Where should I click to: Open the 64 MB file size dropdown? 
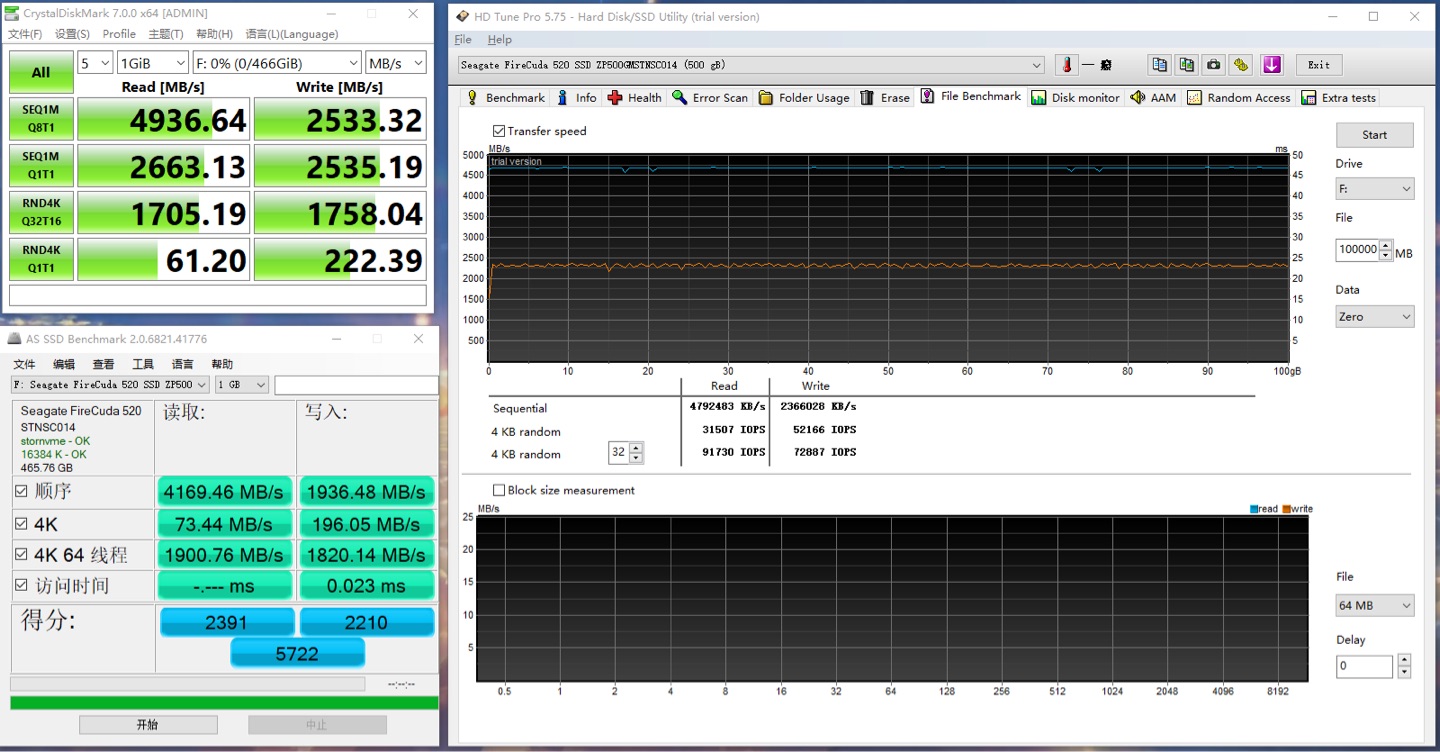[x=1374, y=605]
